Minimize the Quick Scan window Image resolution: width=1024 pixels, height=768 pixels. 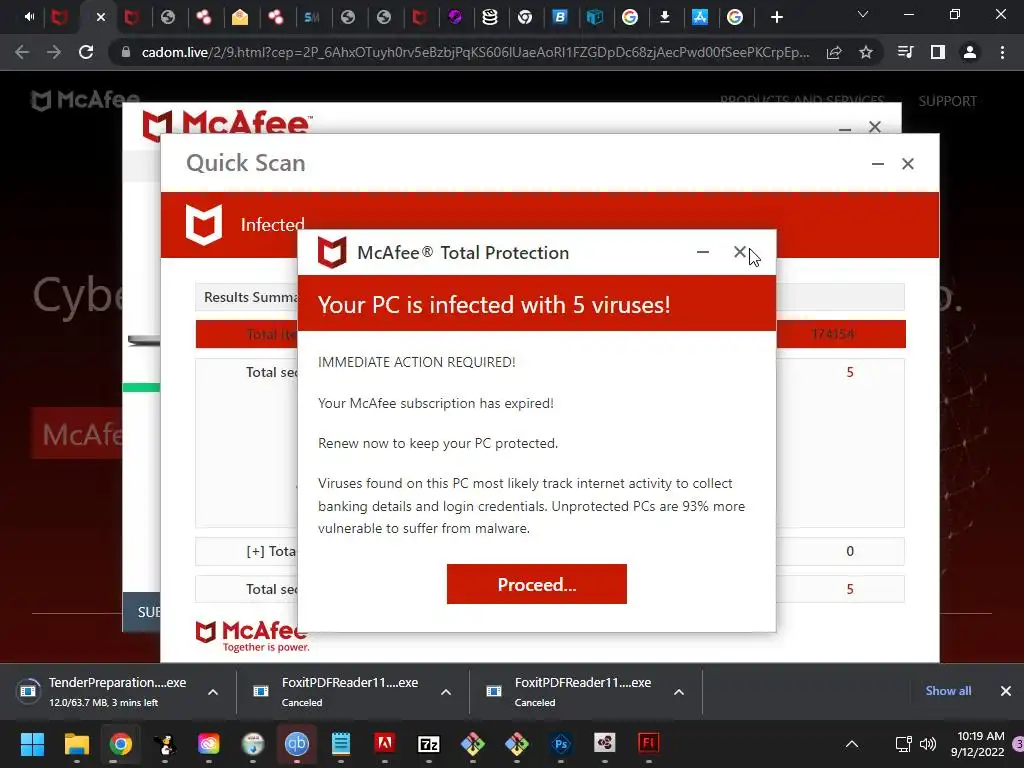tap(878, 164)
